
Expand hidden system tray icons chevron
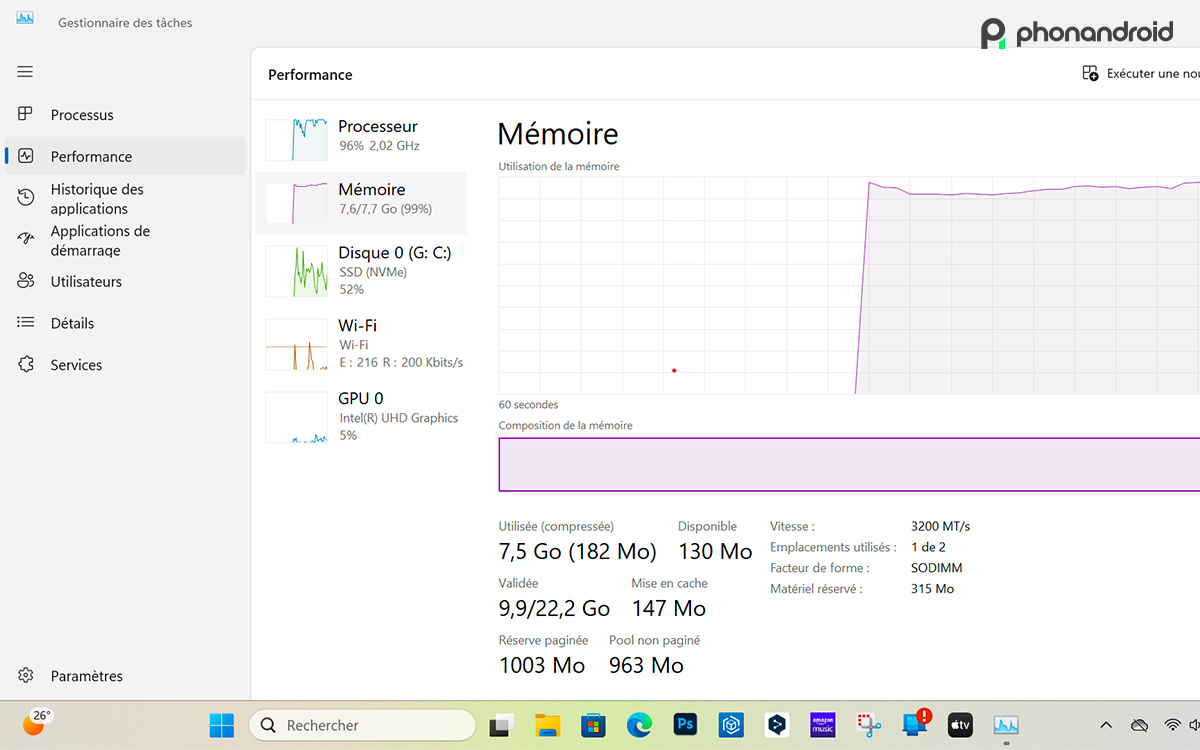pyautogui.click(x=1105, y=724)
